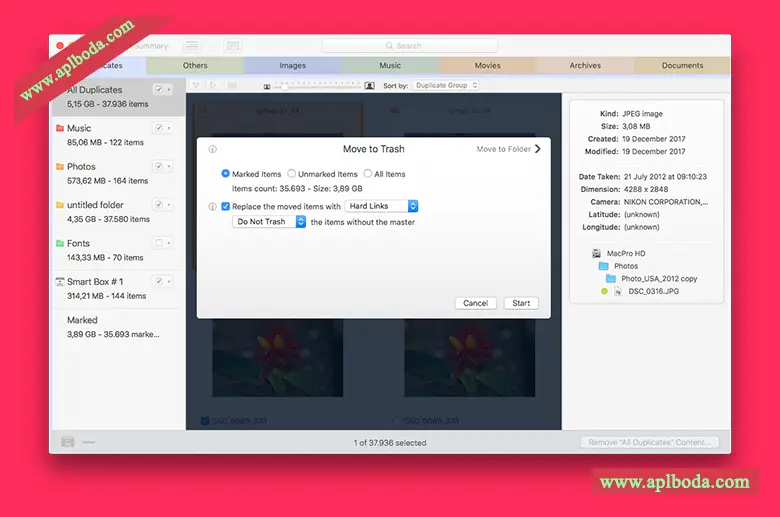
Task: Click the info icon beside Move to Trash title
Action: click(x=212, y=149)
